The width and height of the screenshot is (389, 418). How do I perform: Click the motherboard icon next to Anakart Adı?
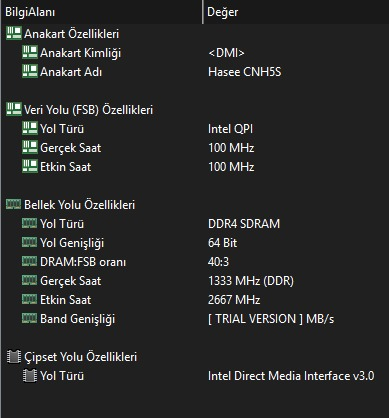[x=30, y=71]
